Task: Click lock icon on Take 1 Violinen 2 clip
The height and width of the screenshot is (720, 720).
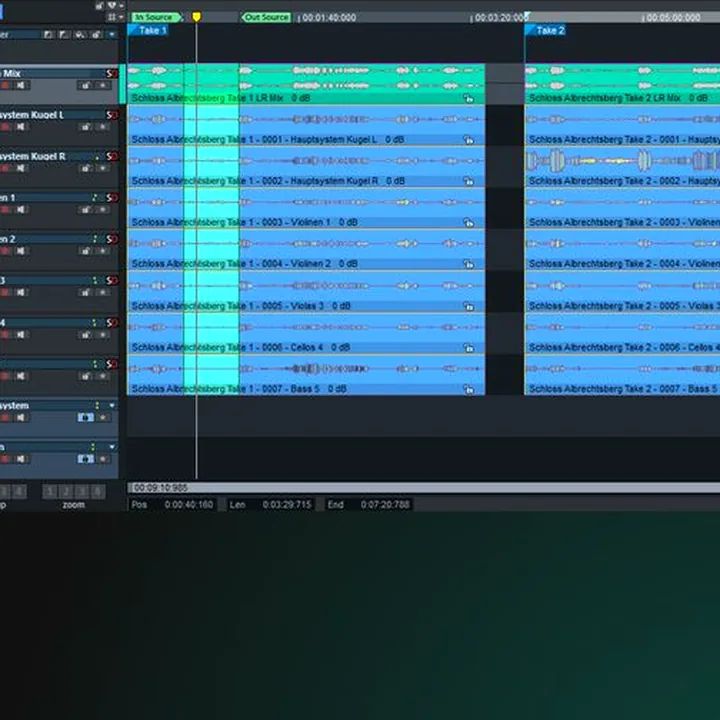Action: point(468,264)
